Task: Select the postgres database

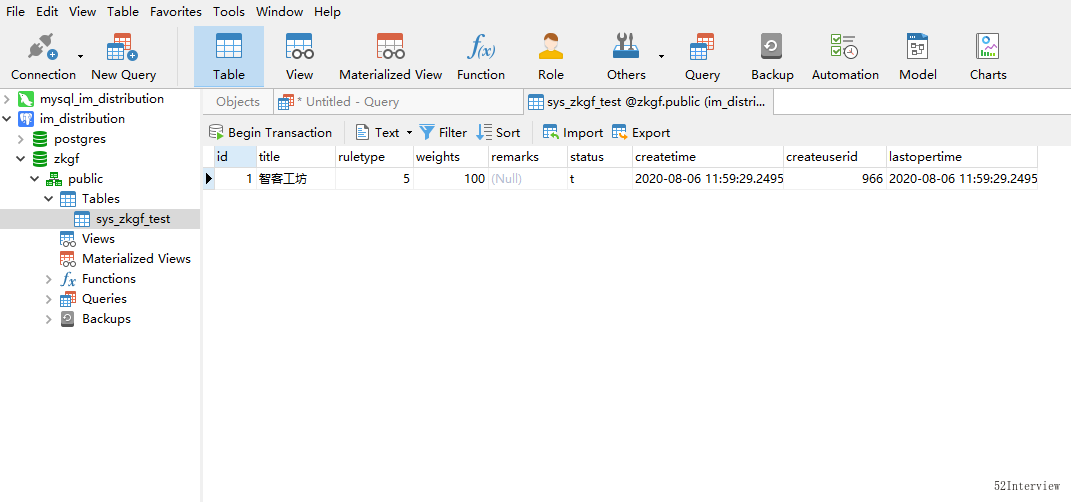Action: pos(80,139)
